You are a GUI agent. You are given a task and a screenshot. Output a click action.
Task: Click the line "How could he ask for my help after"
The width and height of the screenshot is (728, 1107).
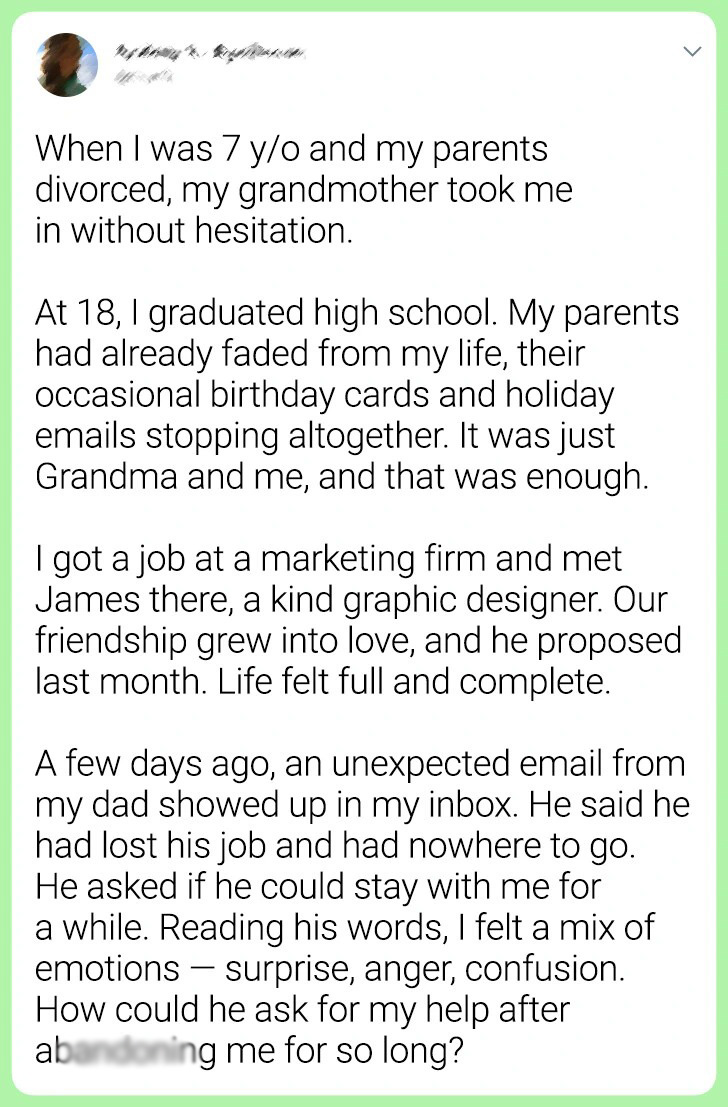301,1008
